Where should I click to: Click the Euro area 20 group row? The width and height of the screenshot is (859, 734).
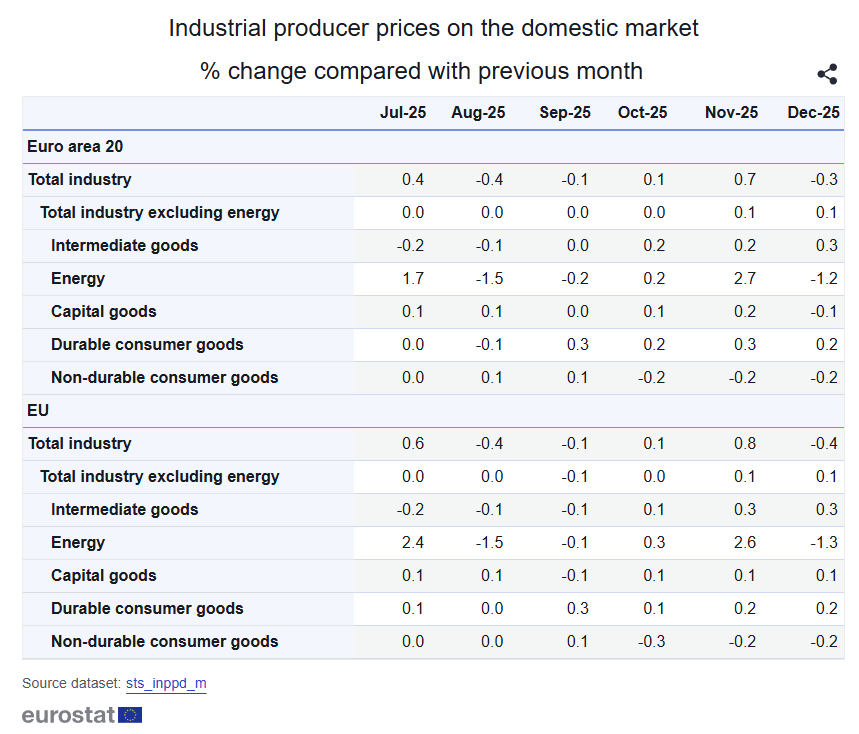(x=75, y=147)
